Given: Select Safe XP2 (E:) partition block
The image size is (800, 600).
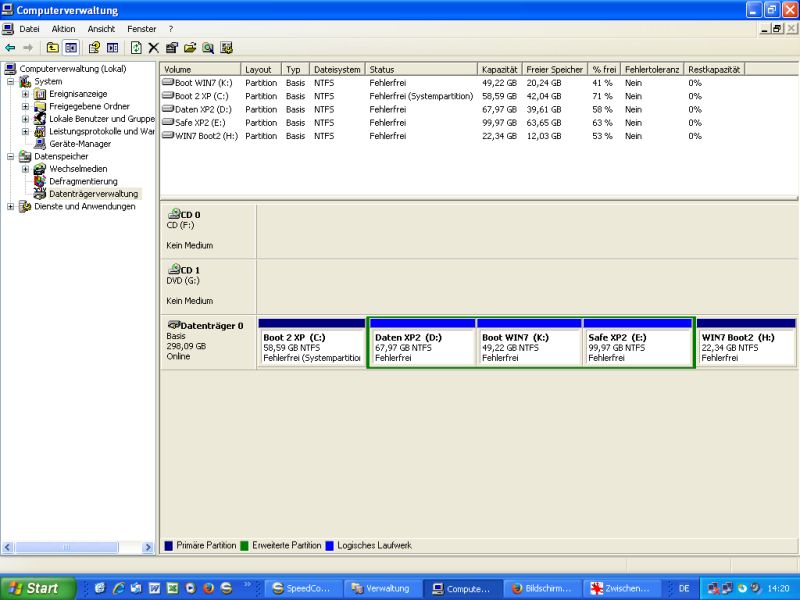Looking at the screenshot, I should point(637,342).
